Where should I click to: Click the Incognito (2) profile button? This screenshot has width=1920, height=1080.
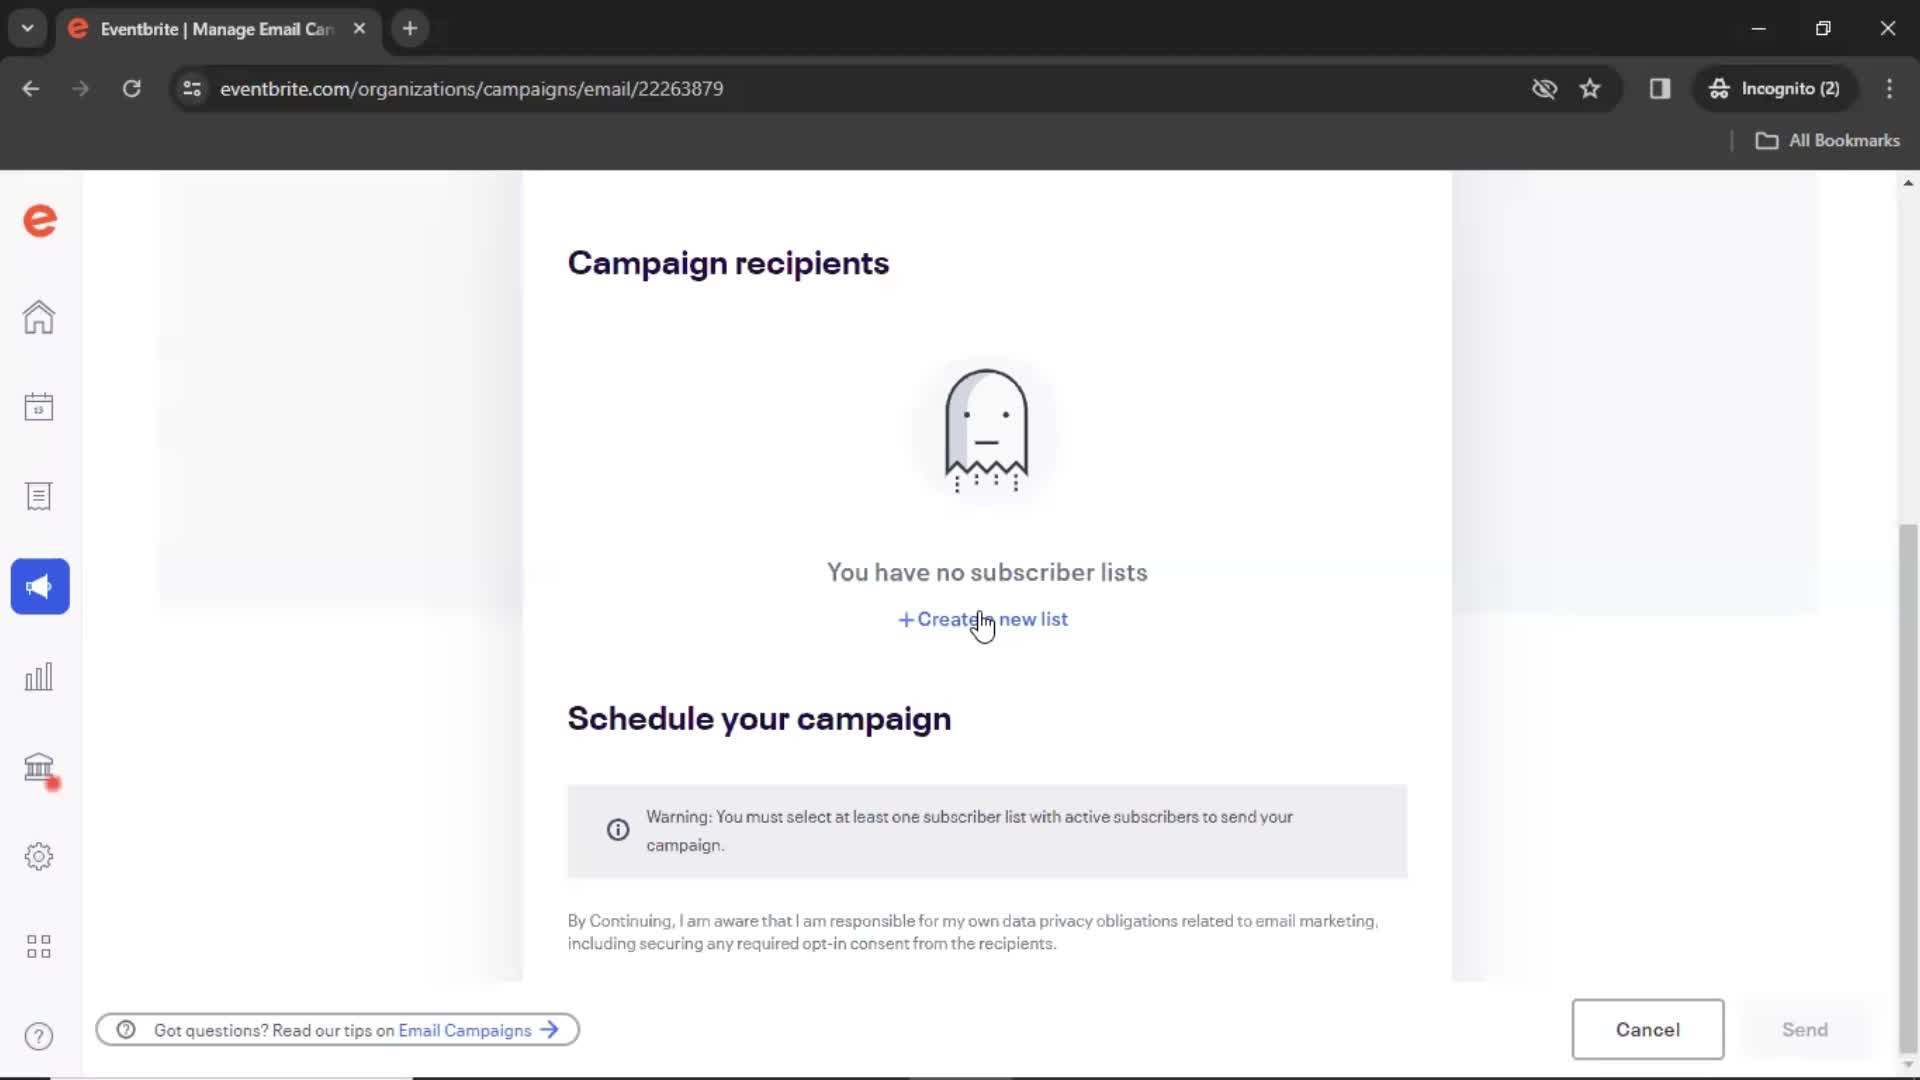1776,89
